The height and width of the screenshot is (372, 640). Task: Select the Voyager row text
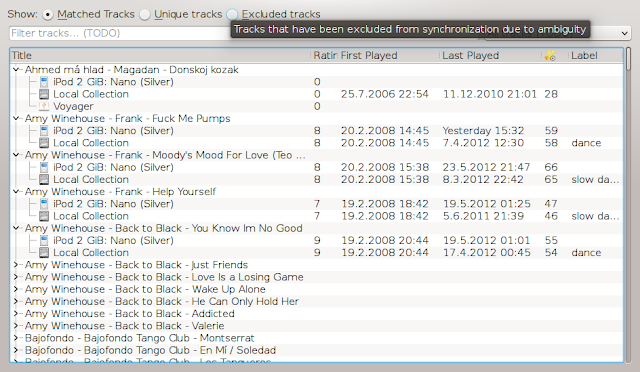pos(73,107)
